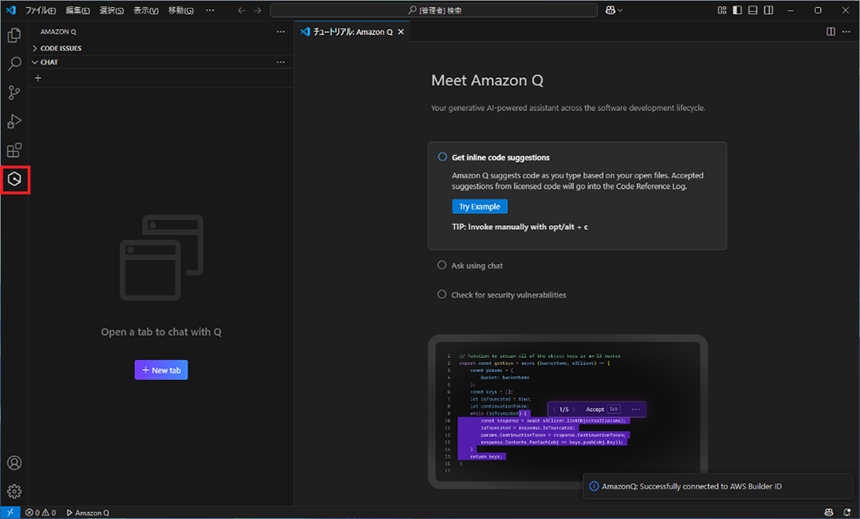Open the Accounts menu icon
The width and height of the screenshot is (860, 519).
point(14,462)
